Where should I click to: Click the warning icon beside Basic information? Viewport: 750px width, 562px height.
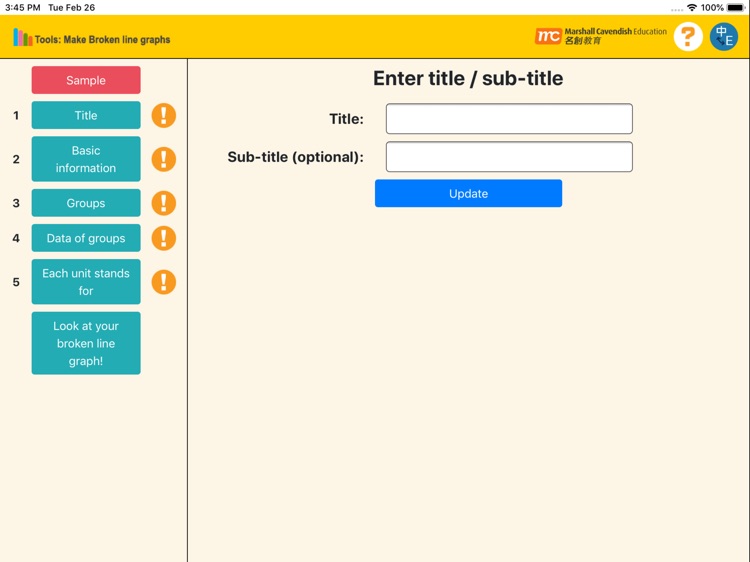[x=164, y=159]
